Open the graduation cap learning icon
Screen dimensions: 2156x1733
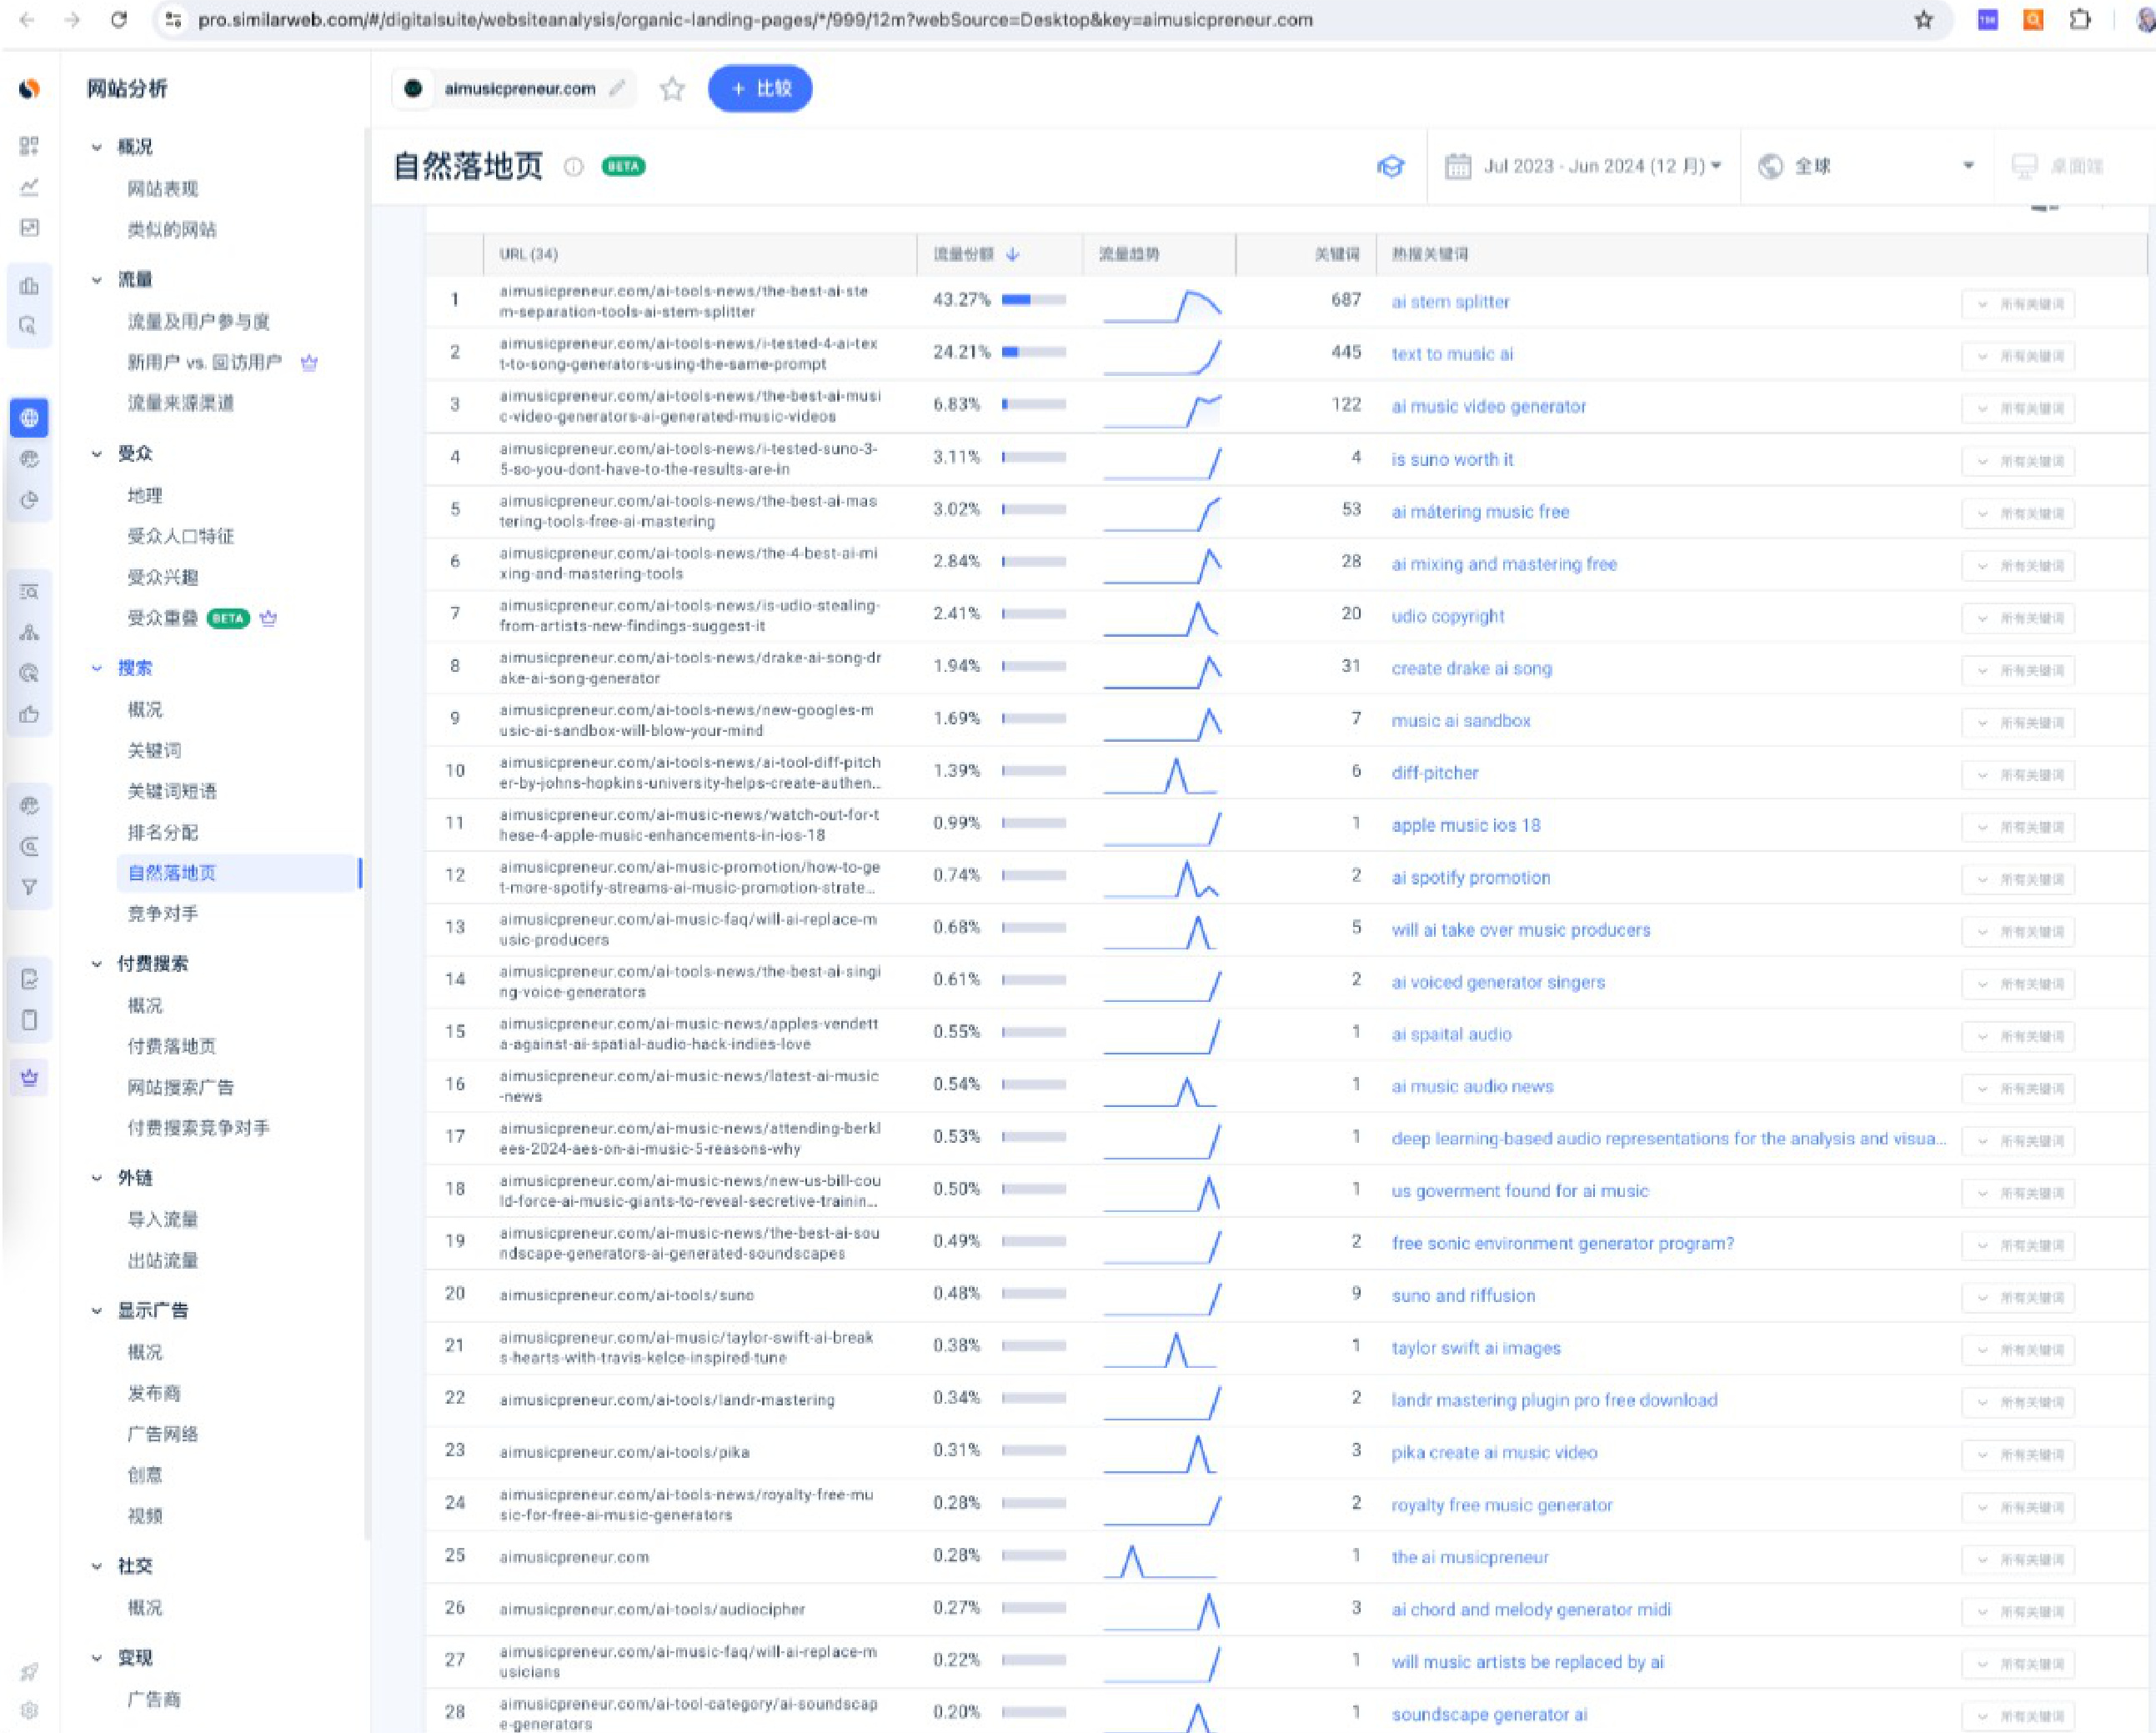(1390, 166)
